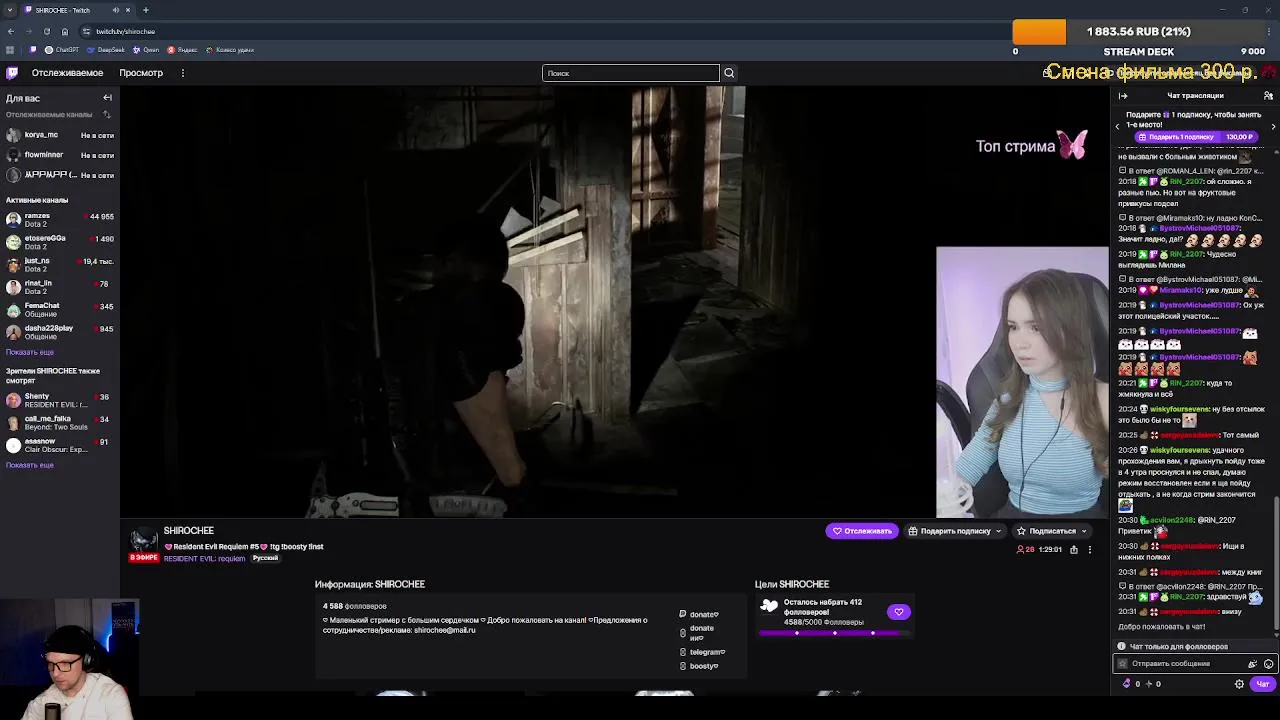Focus the 'Поиск' search field
Viewport: 1280px width, 720px height.
pyautogui.click(x=631, y=73)
